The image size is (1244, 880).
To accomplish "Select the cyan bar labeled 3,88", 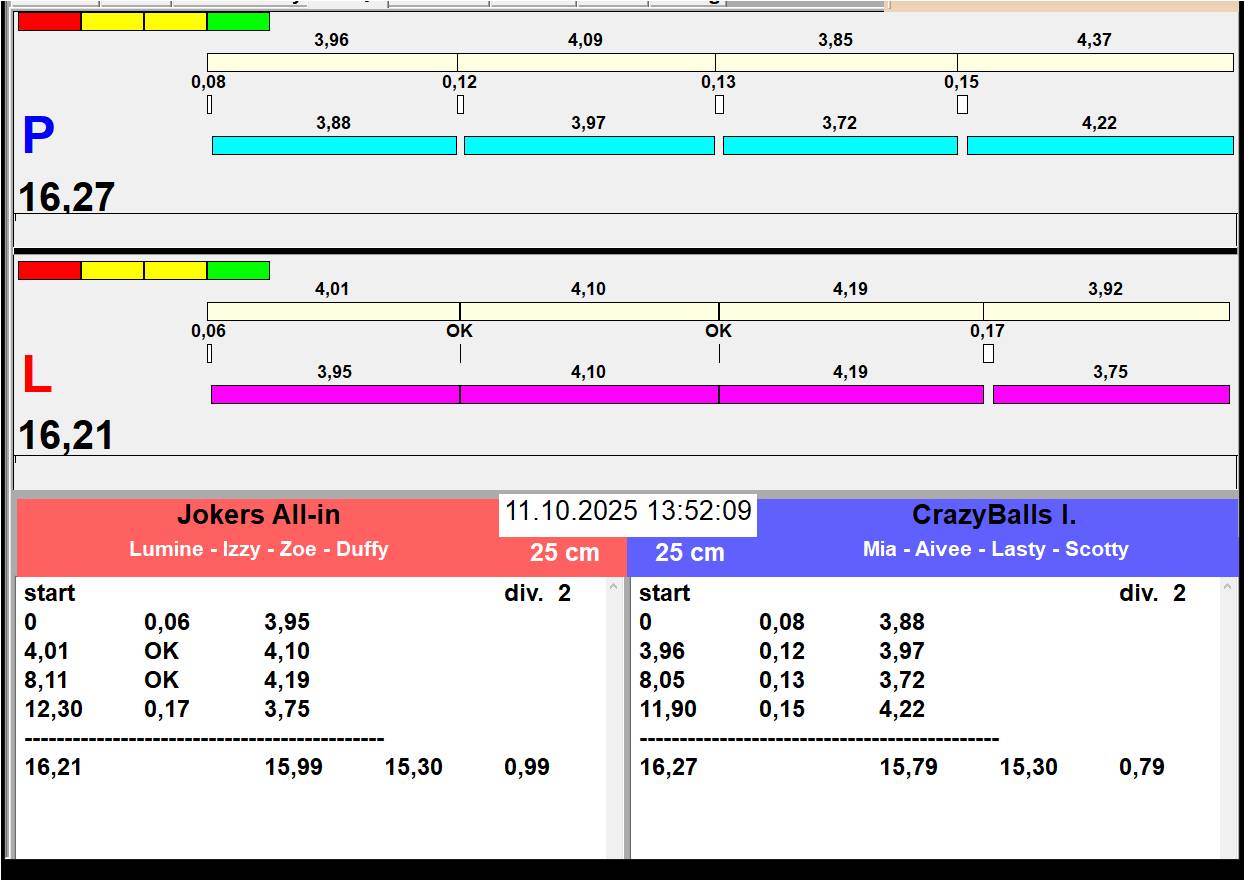I will tap(334, 145).
